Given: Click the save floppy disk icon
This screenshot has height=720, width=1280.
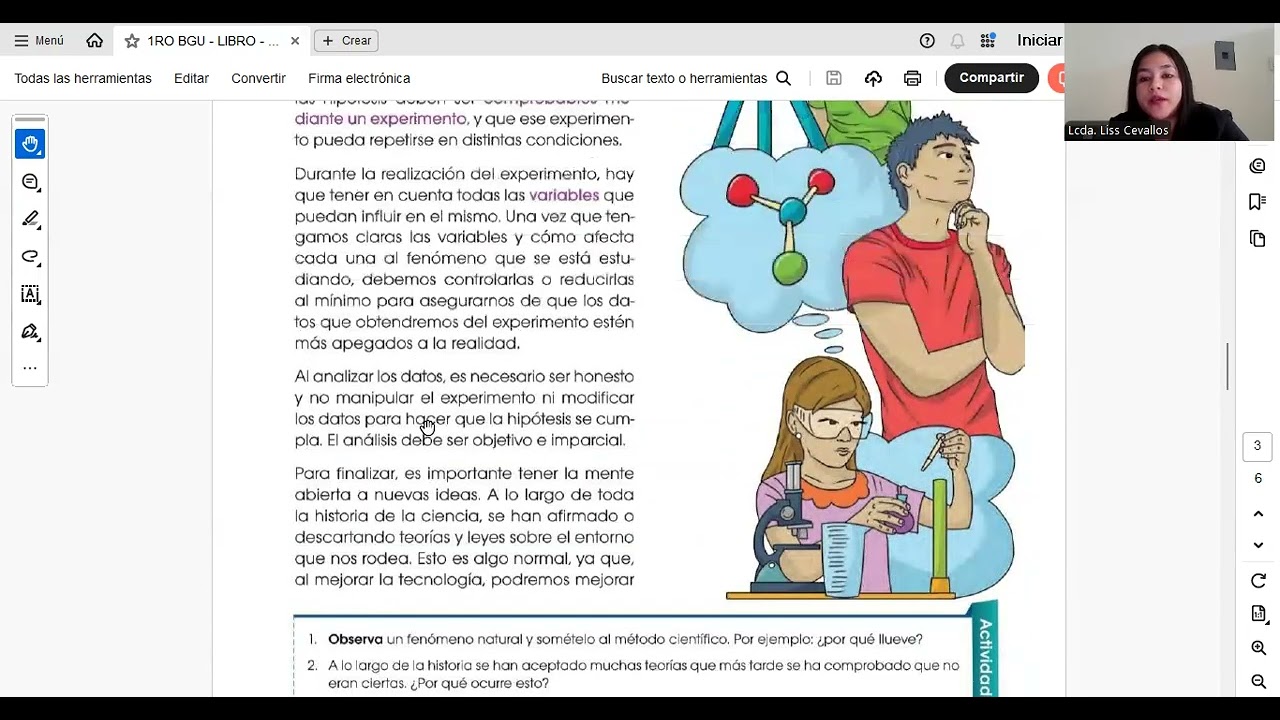Looking at the screenshot, I should (834, 78).
